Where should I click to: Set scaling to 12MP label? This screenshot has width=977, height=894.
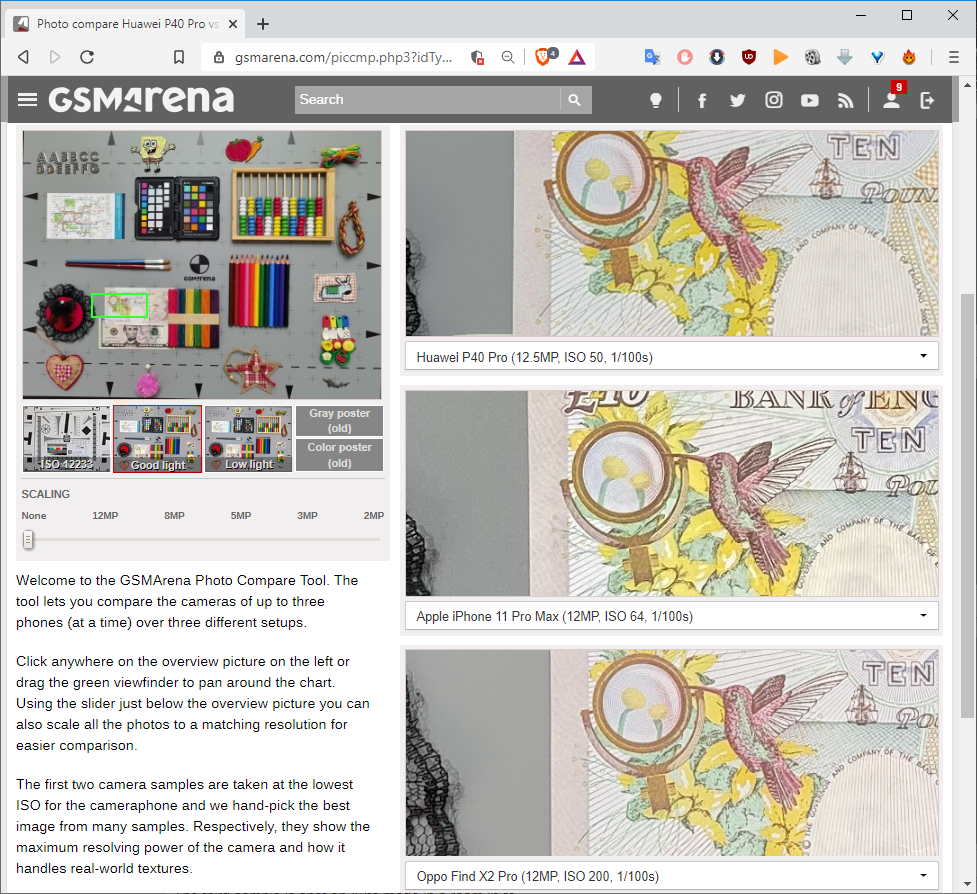pyautogui.click(x=105, y=516)
